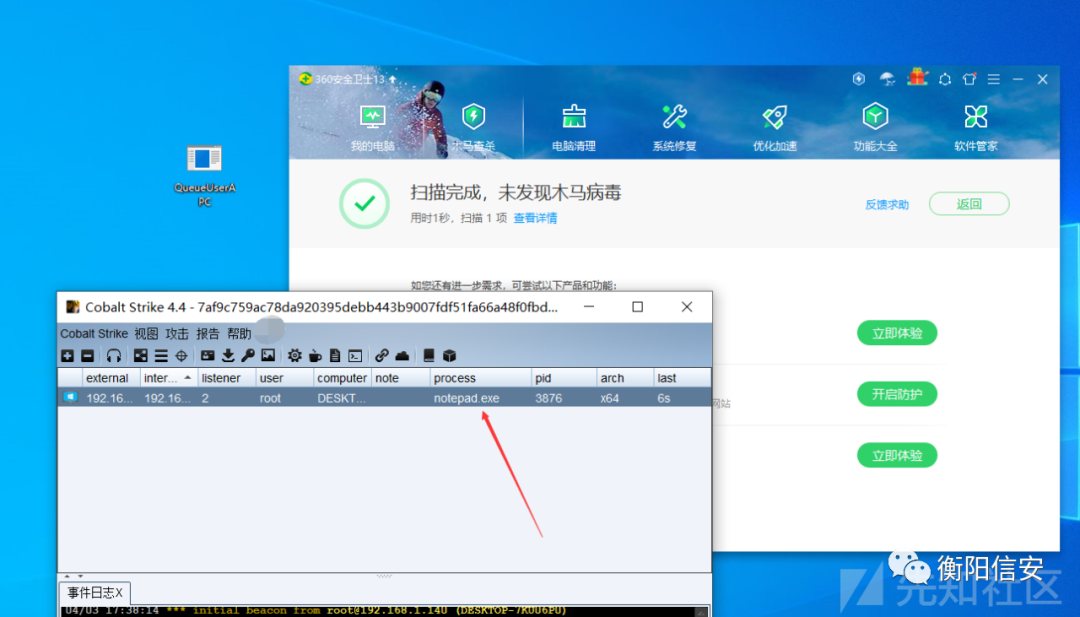The image size is (1080, 617).
Task: Click the 返回 button in 360
Action: [969, 204]
